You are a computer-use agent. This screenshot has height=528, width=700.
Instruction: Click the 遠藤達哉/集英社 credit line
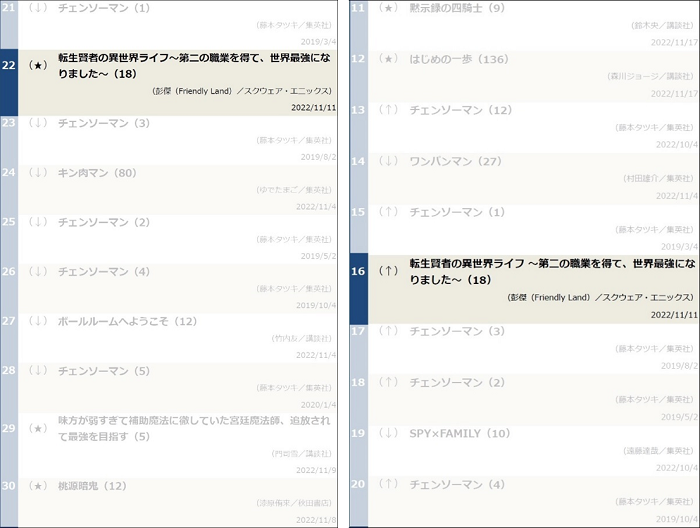[658, 451]
